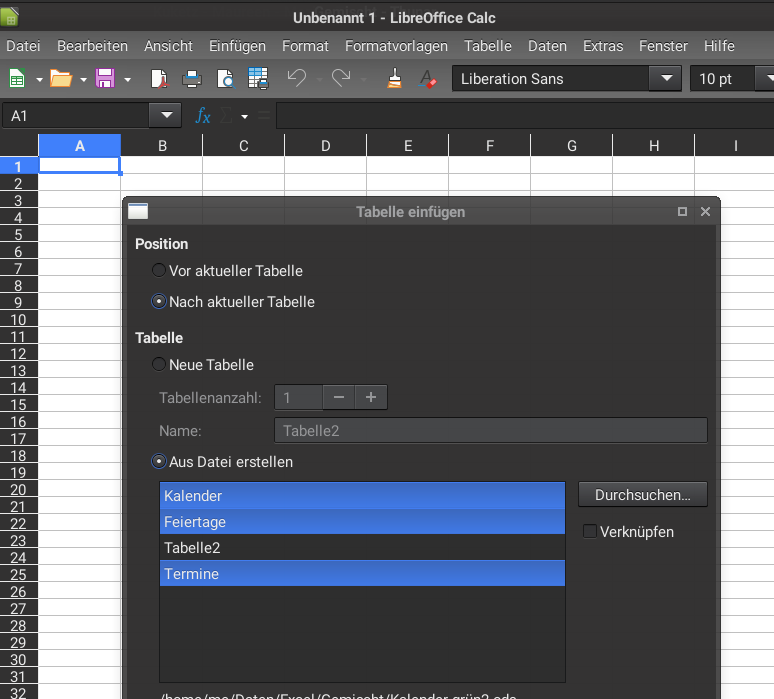The image size is (774, 699).
Task: Expand the Sum functions dropdown arrow
Action: [244, 116]
